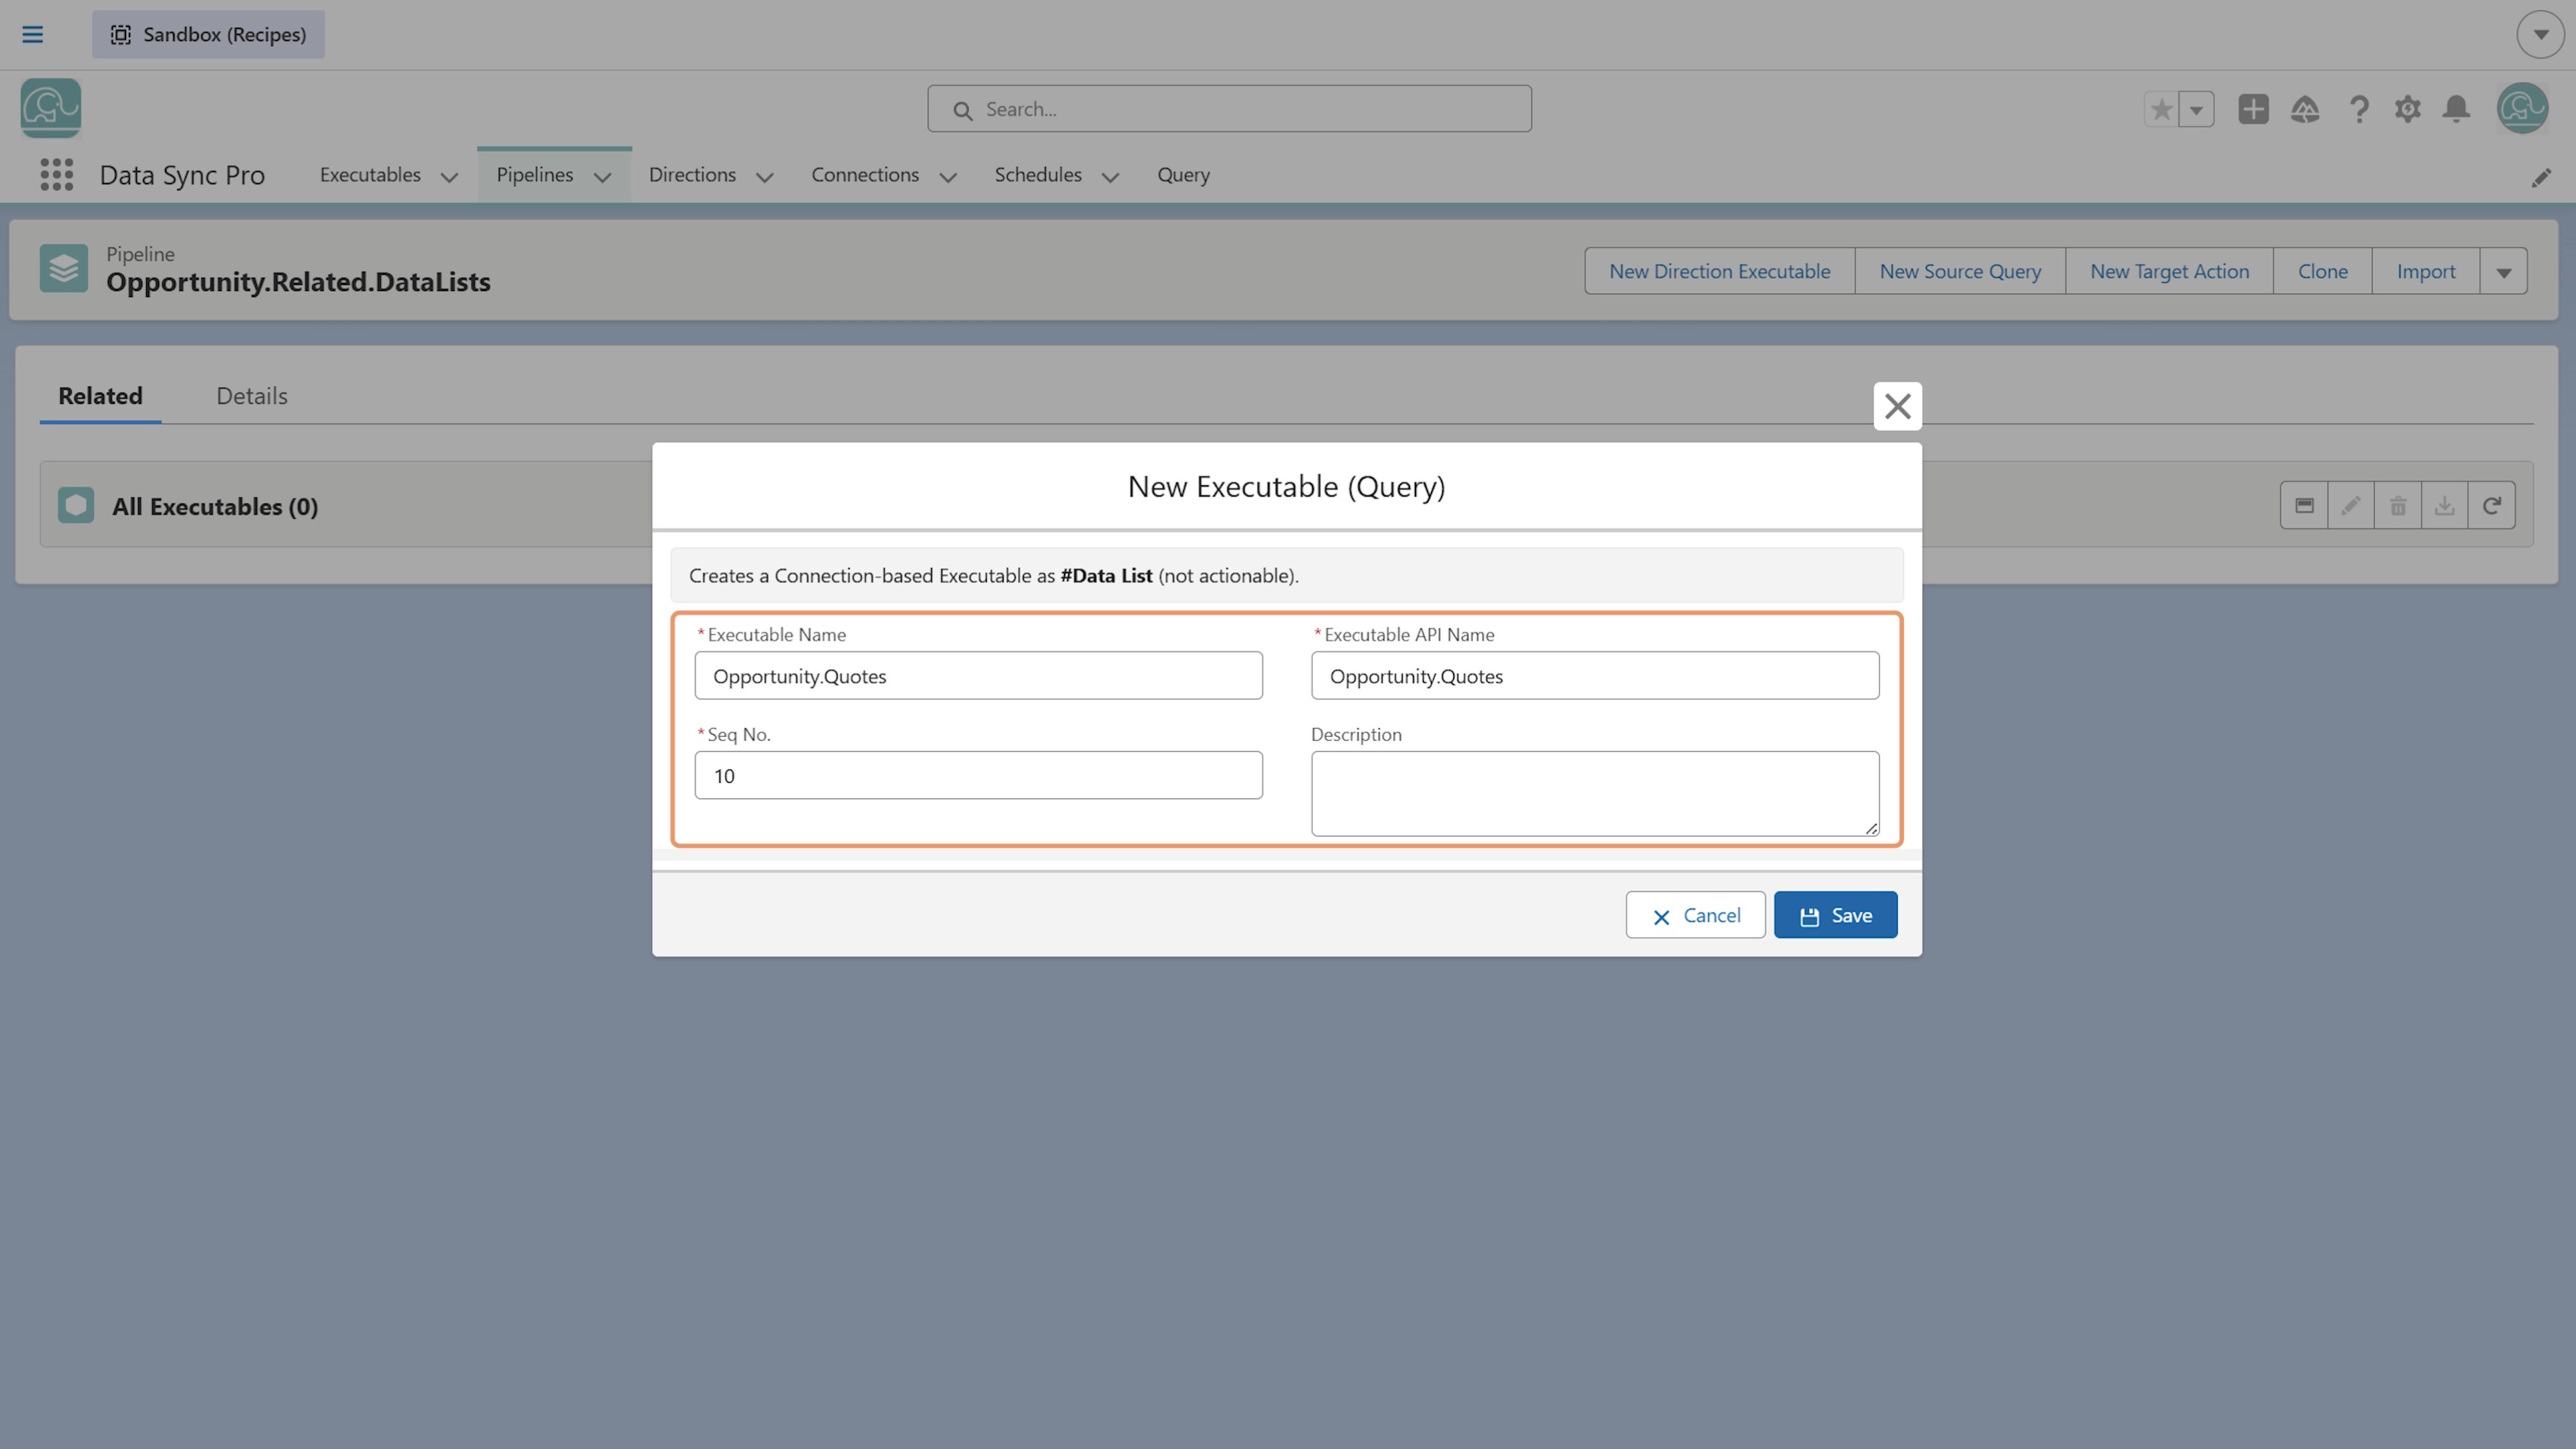Switch to the Details tab
The height and width of the screenshot is (1449, 2576).
(252, 396)
